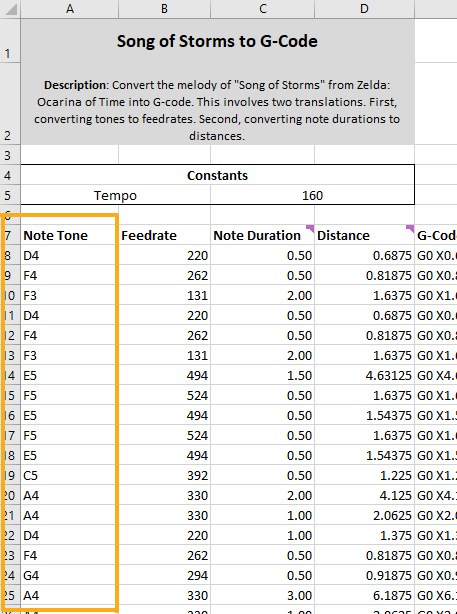Select column A header

70,9
